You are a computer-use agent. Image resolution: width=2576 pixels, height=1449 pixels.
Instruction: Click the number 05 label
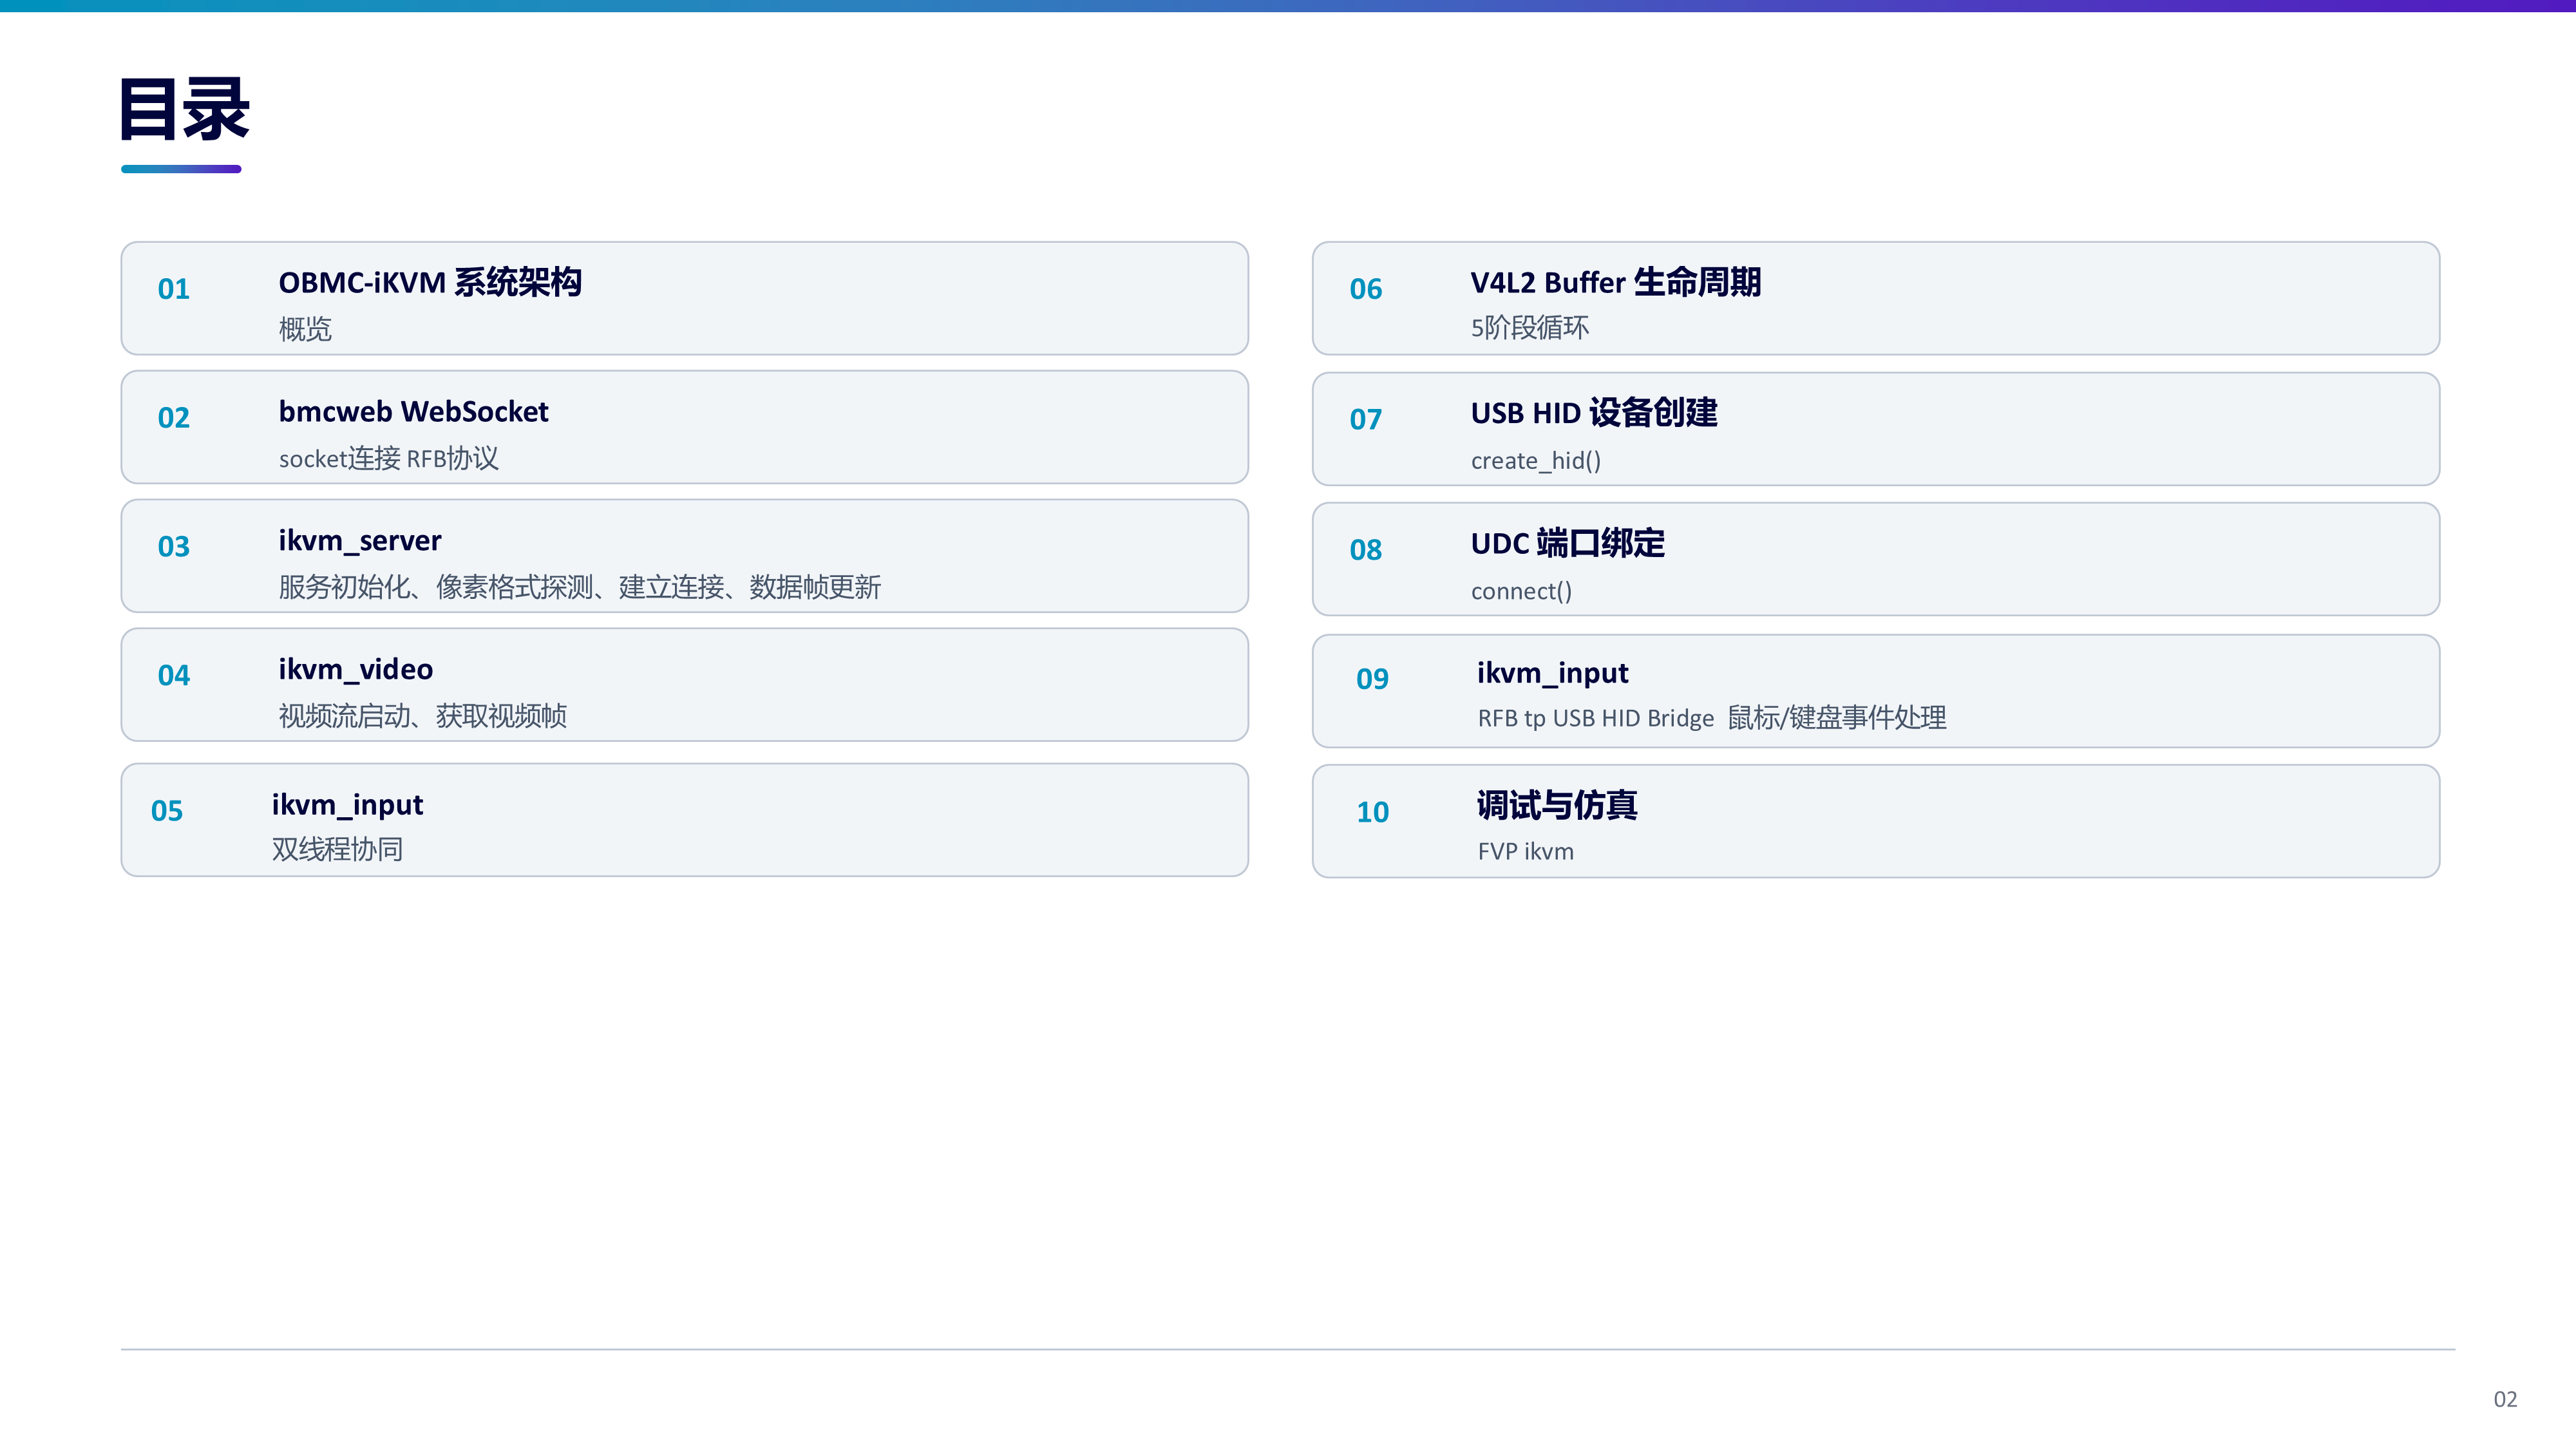click(x=167, y=811)
